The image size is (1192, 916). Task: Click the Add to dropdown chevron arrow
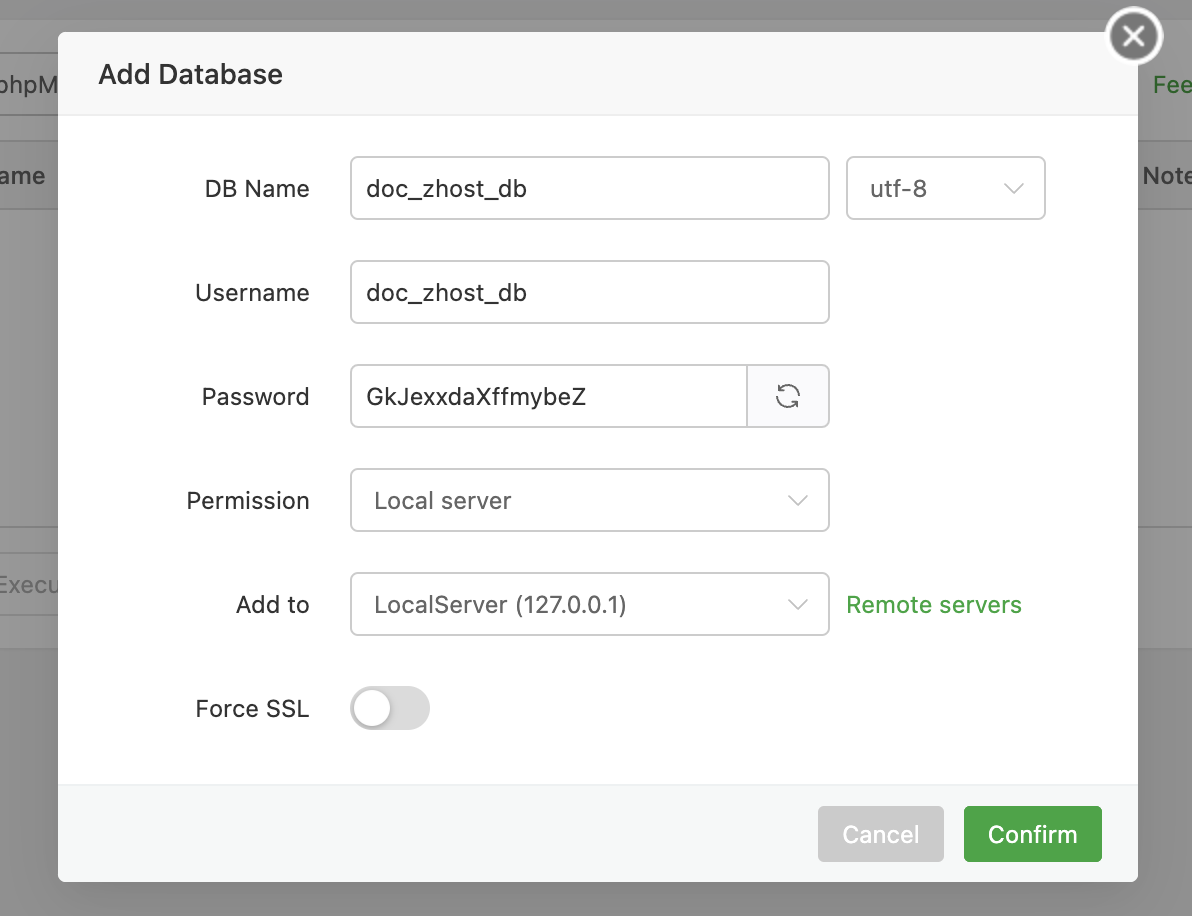coord(798,604)
